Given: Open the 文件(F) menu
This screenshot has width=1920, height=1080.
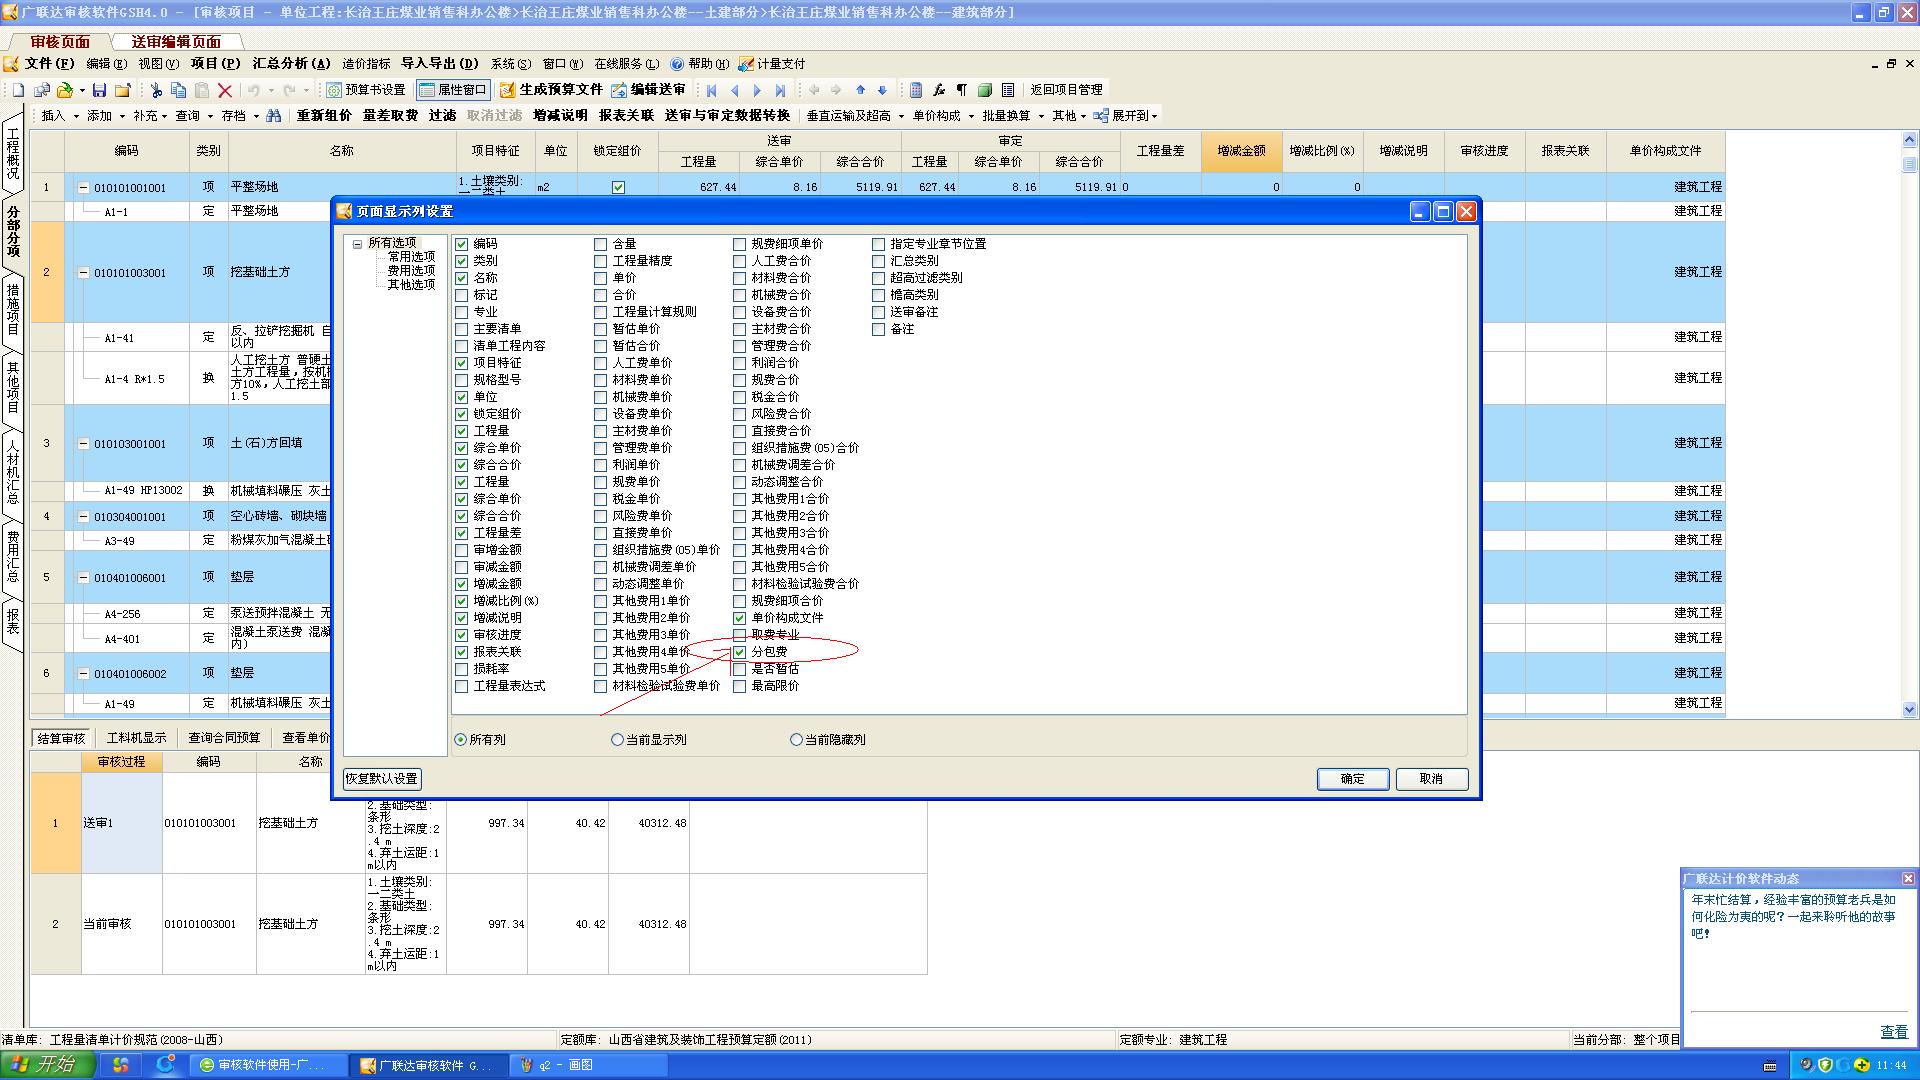Looking at the screenshot, I should click(x=49, y=64).
